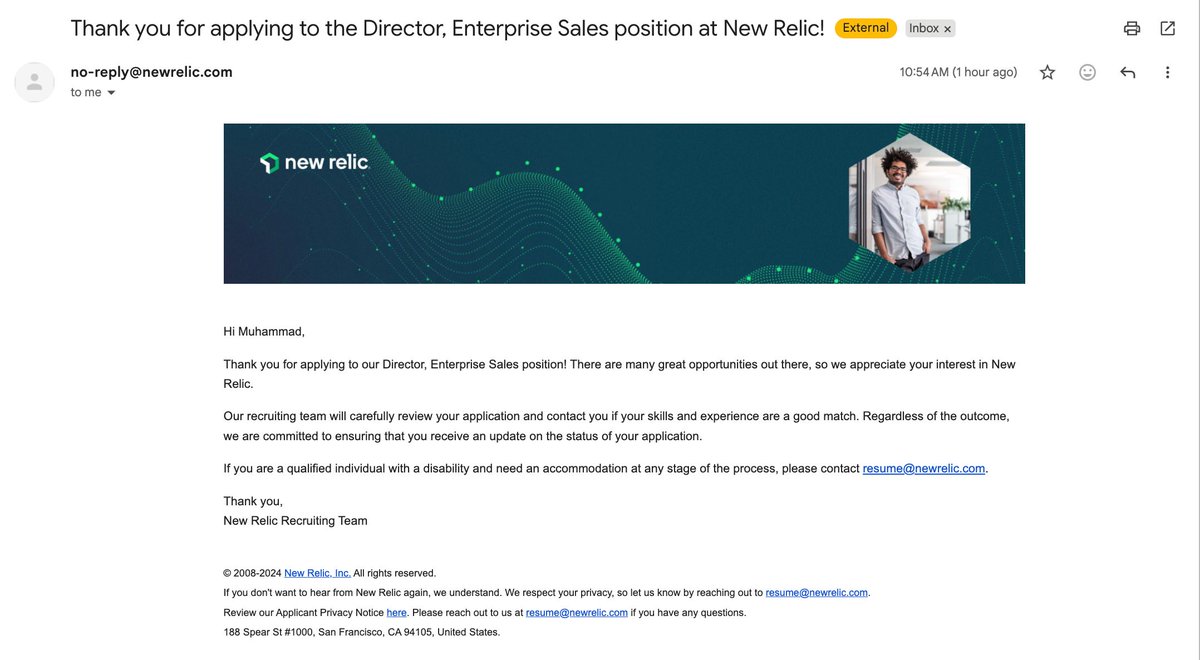Click resume@newrelic.com in the privacy opt-out sentence
This screenshot has height=660, width=1200.
[817, 592]
